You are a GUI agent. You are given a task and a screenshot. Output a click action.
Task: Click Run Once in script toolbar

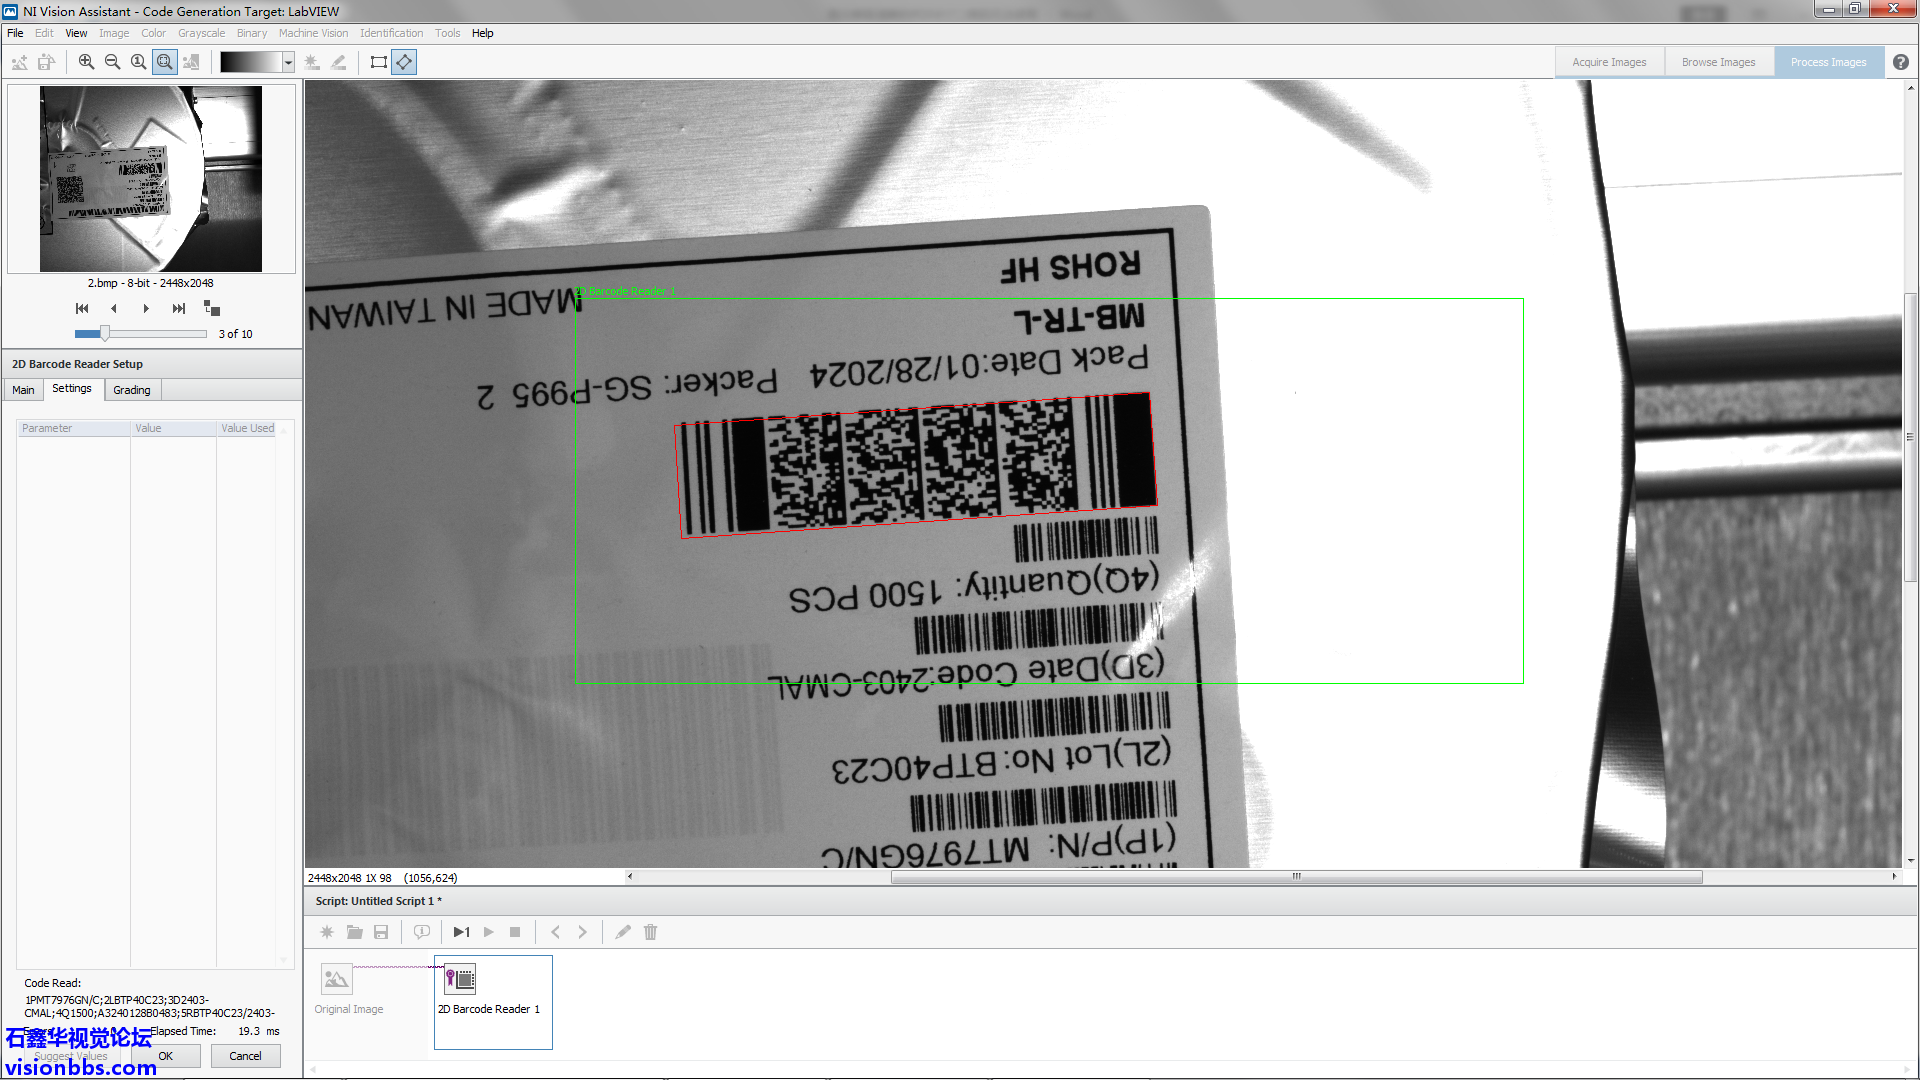461,932
